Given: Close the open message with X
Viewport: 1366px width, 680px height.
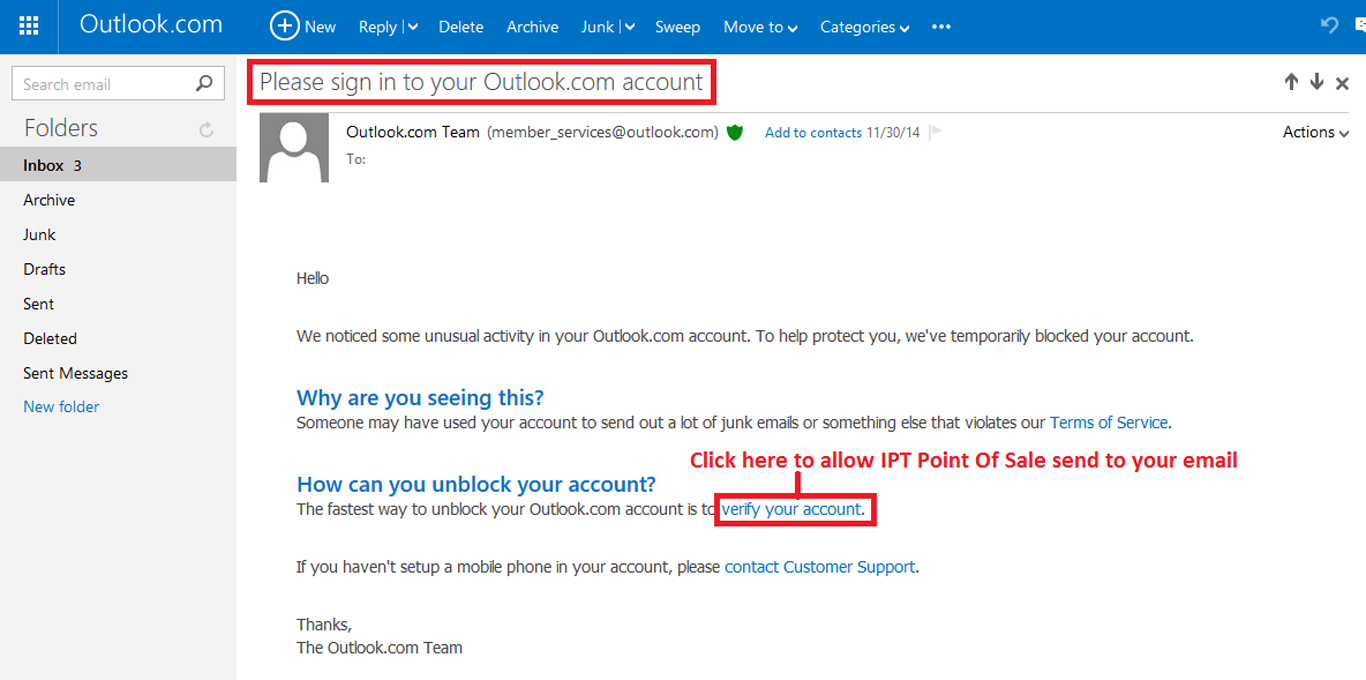Looking at the screenshot, I should 1343,83.
